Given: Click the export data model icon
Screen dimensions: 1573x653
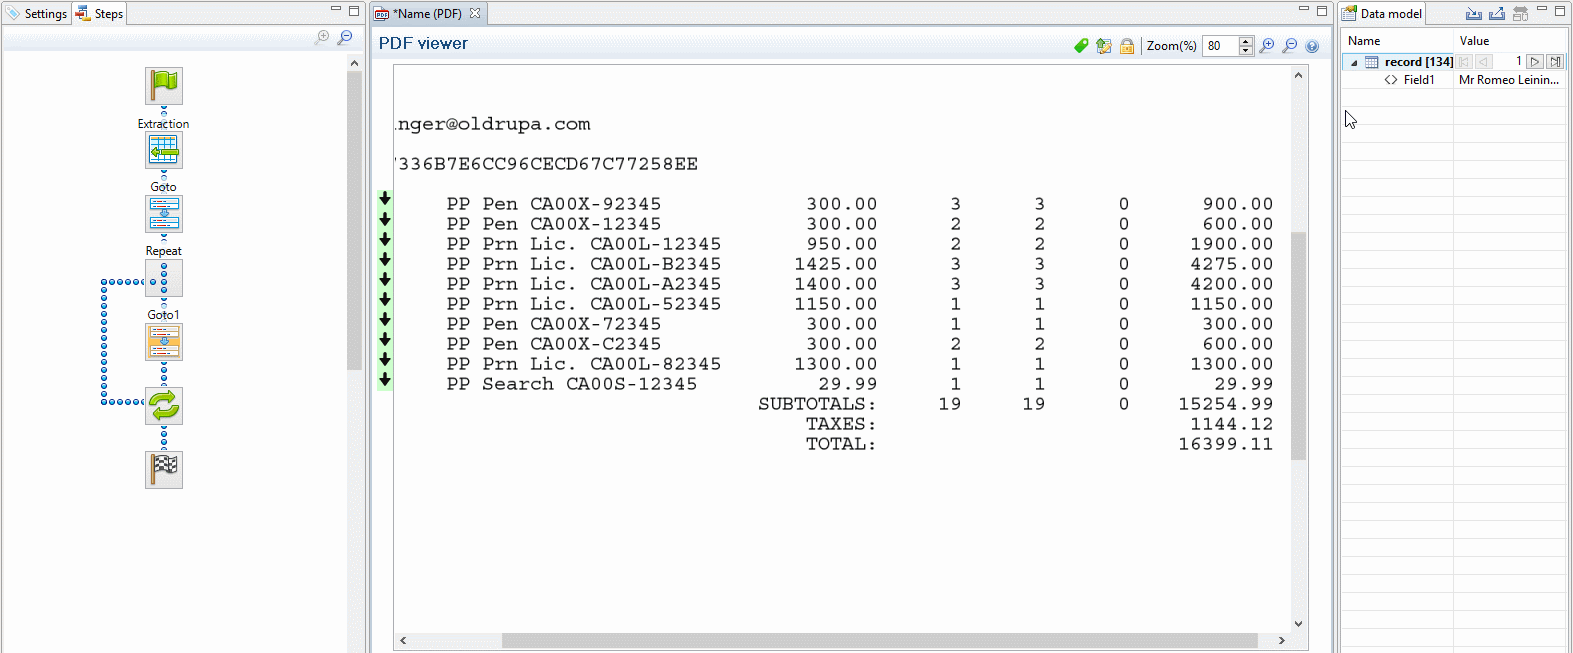Looking at the screenshot, I should click(1497, 14).
